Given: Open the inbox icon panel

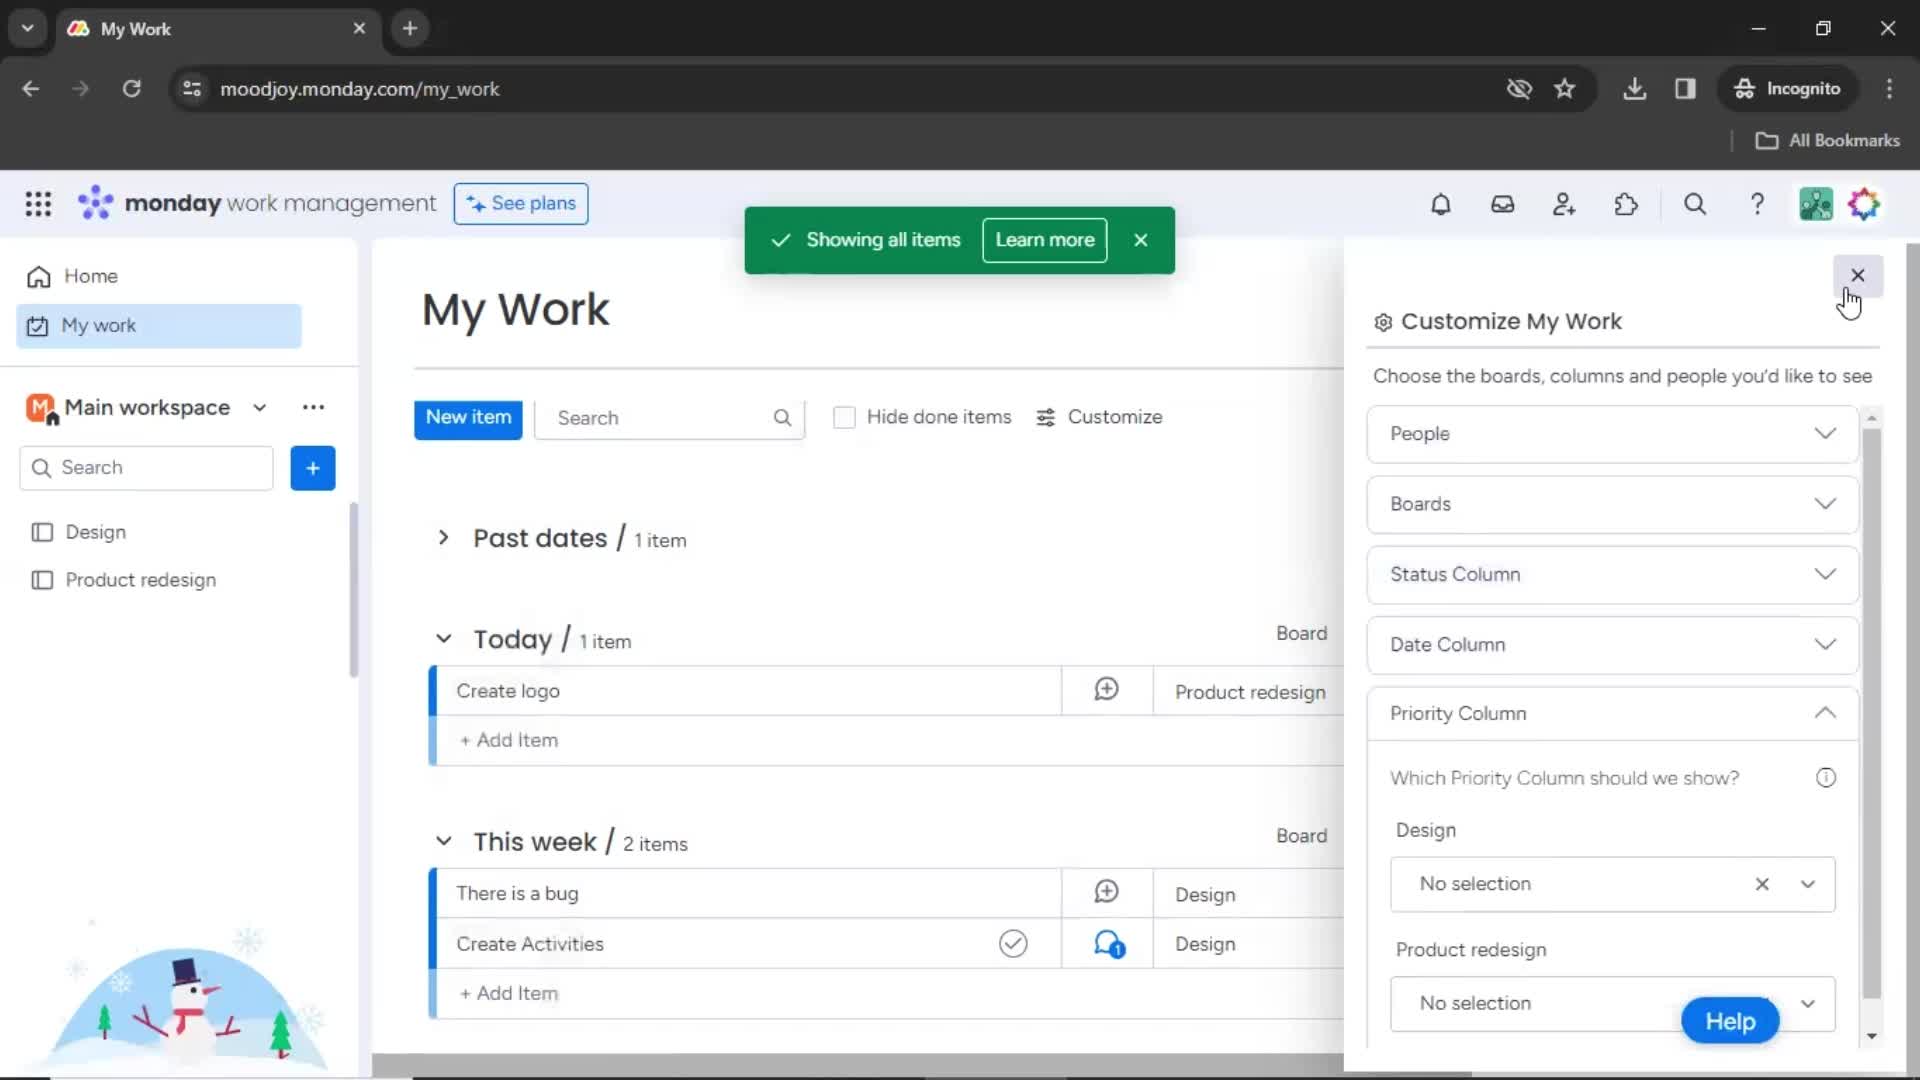Looking at the screenshot, I should (1502, 204).
